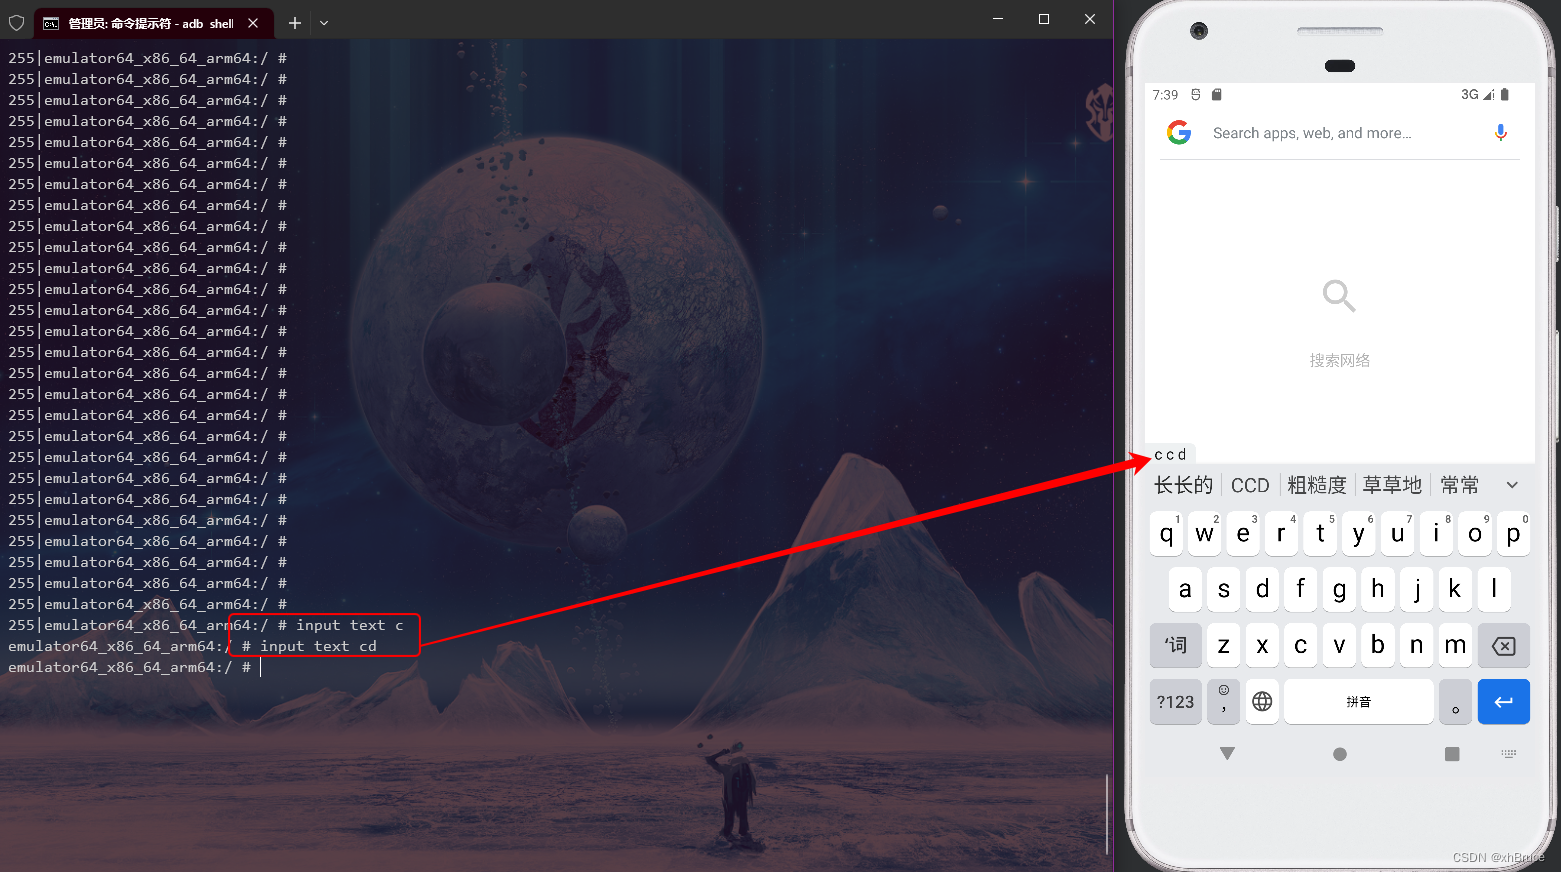Tap the voice search microphone icon
Image resolution: width=1561 pixels, height=872 pixels.
tap(1500, 132)
